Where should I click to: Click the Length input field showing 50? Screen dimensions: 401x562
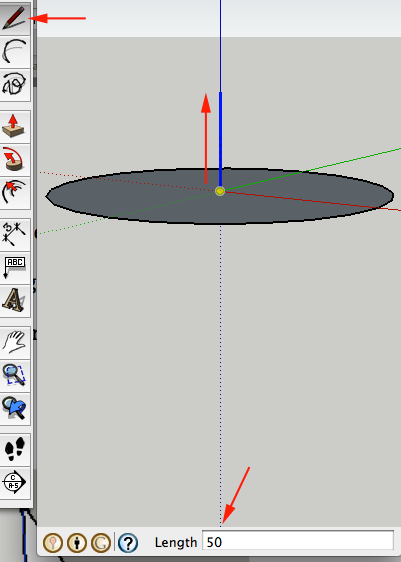coord(298,541)
